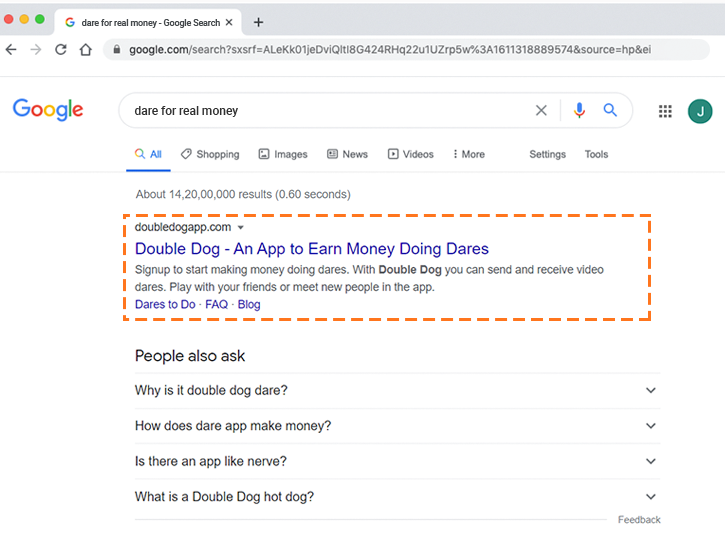Switch to the Videos tab
This screenshot has height=552, width=725.
coord(411,154)
